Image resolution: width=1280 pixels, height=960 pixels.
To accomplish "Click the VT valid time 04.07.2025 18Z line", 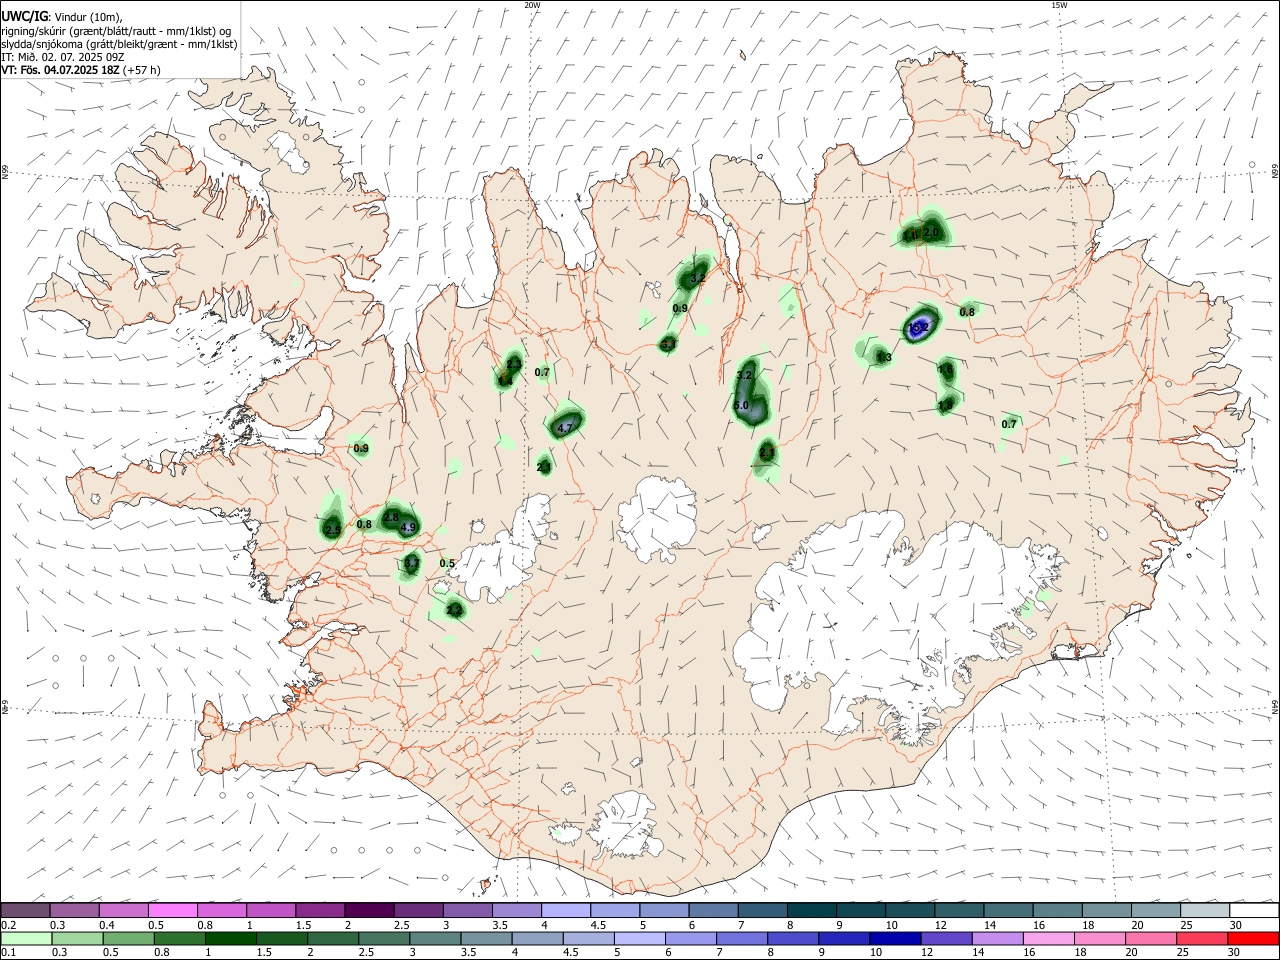I will [x=81, y=70].
